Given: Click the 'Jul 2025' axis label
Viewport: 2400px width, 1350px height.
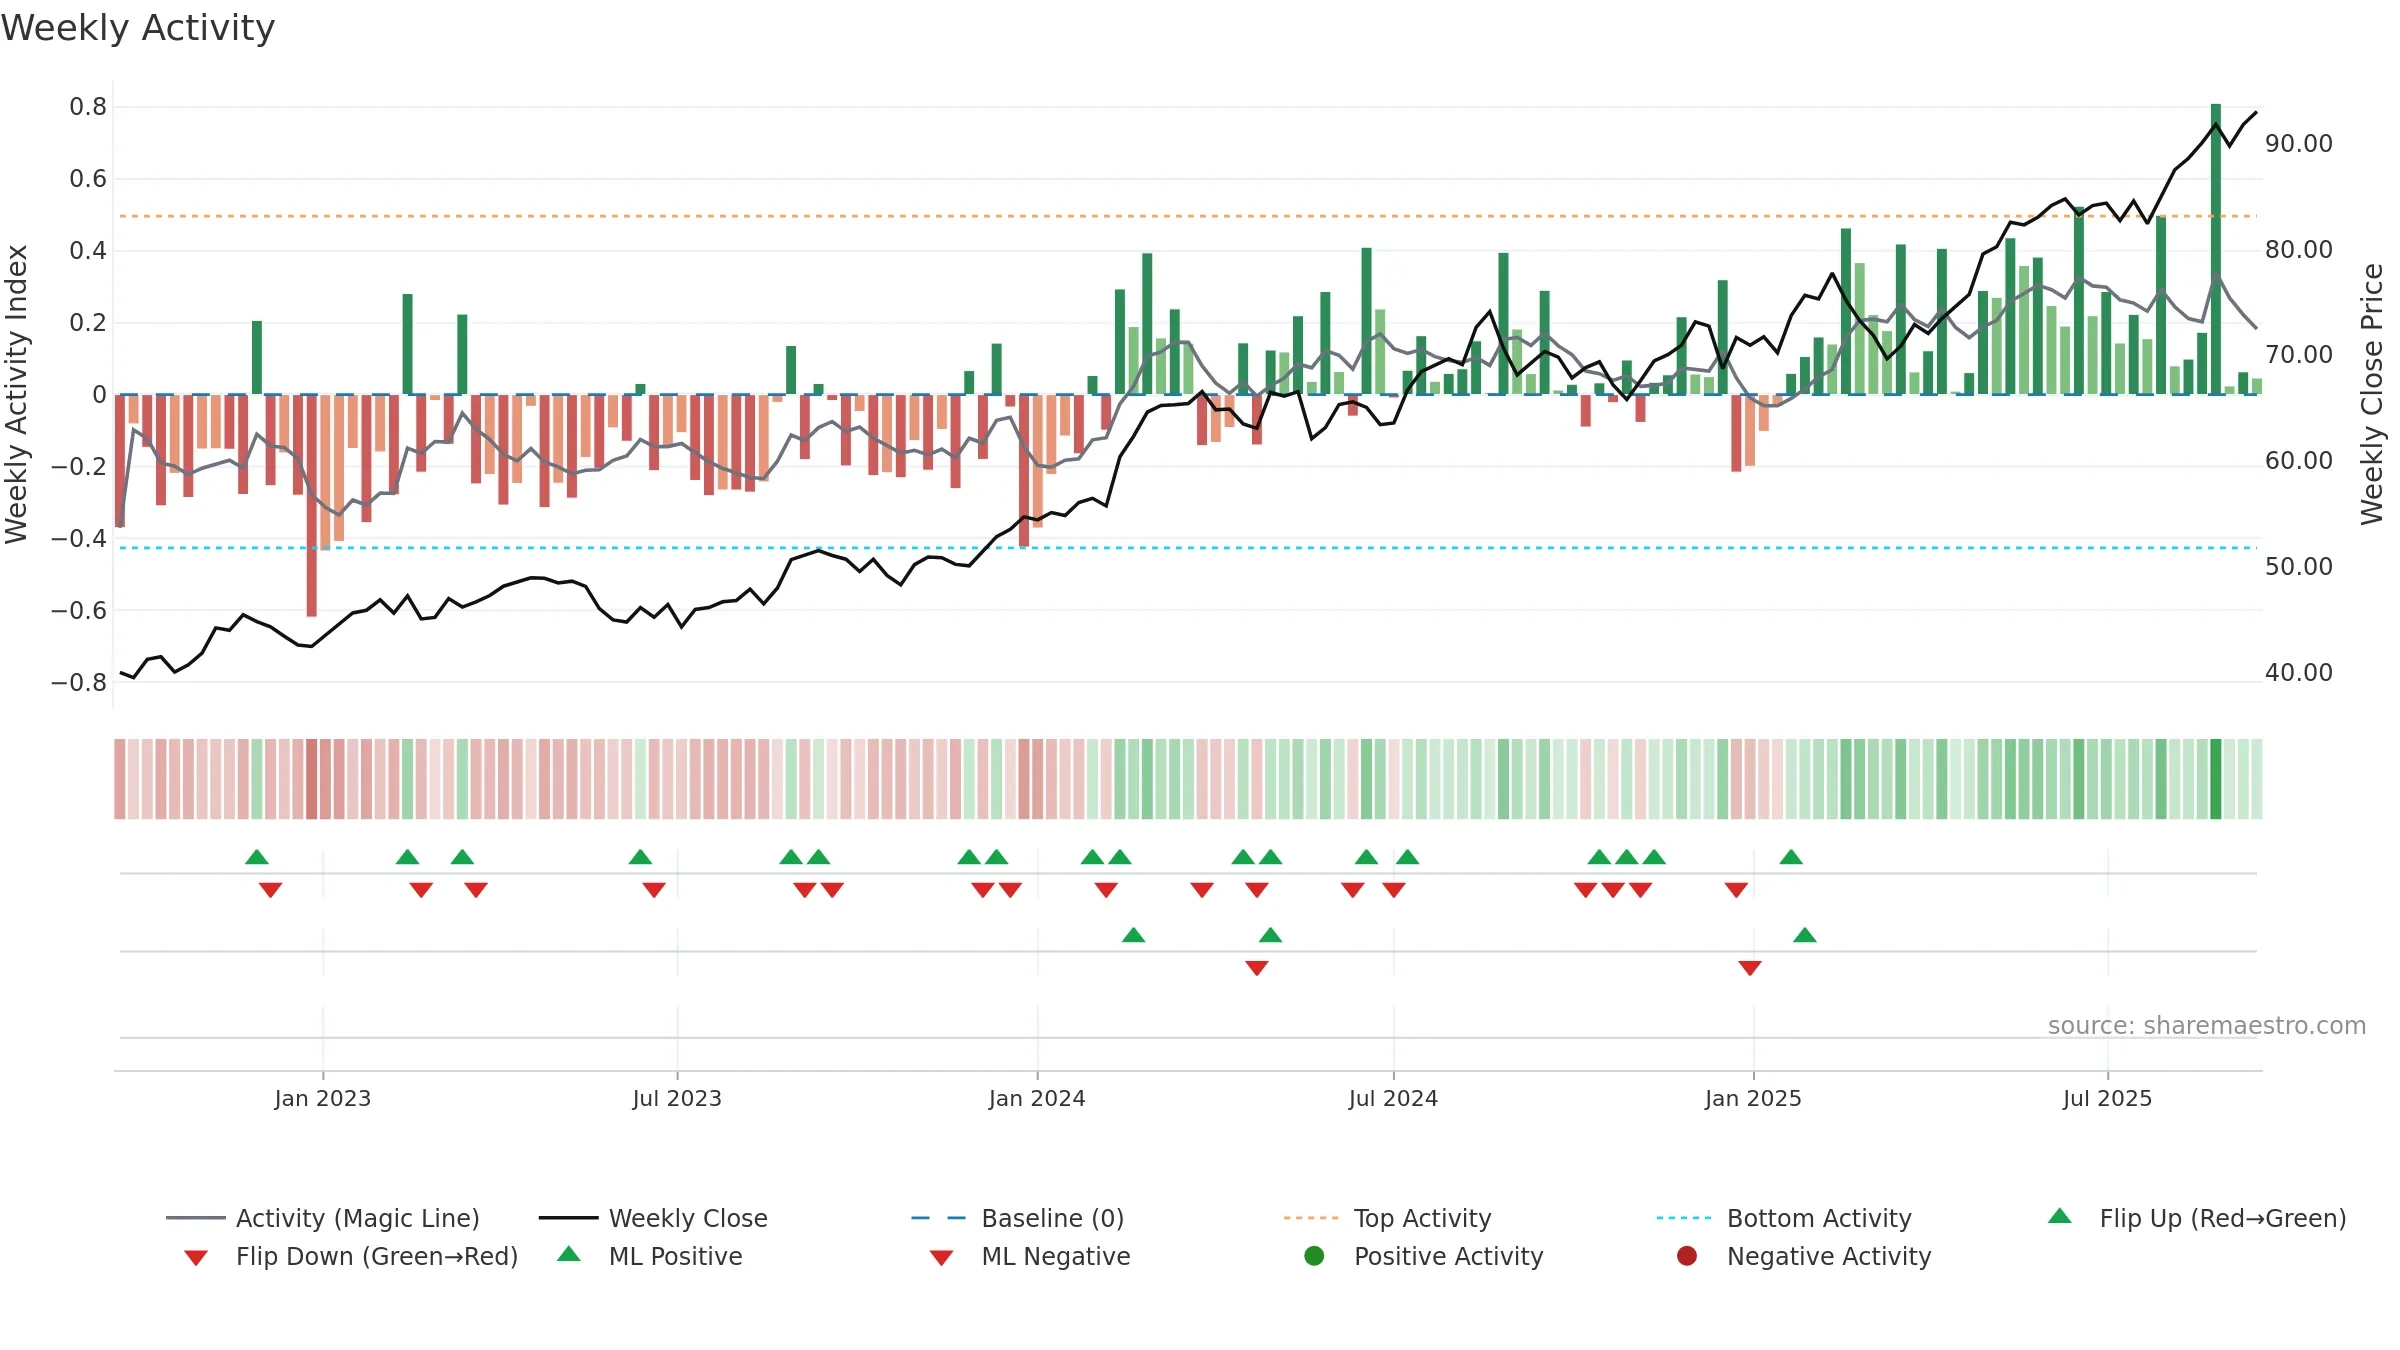Looking at the screenshot, I should click(2107, 1098).
